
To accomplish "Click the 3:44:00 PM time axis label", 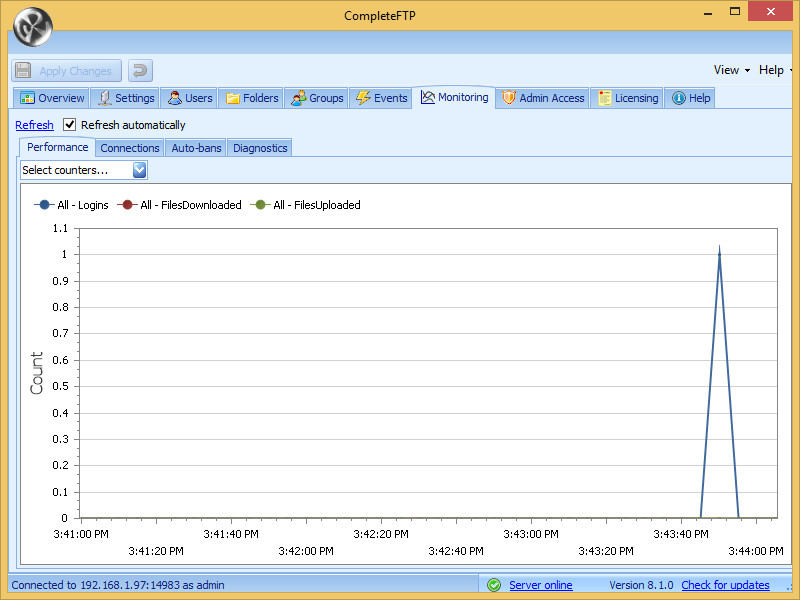I will click(756, 551).
